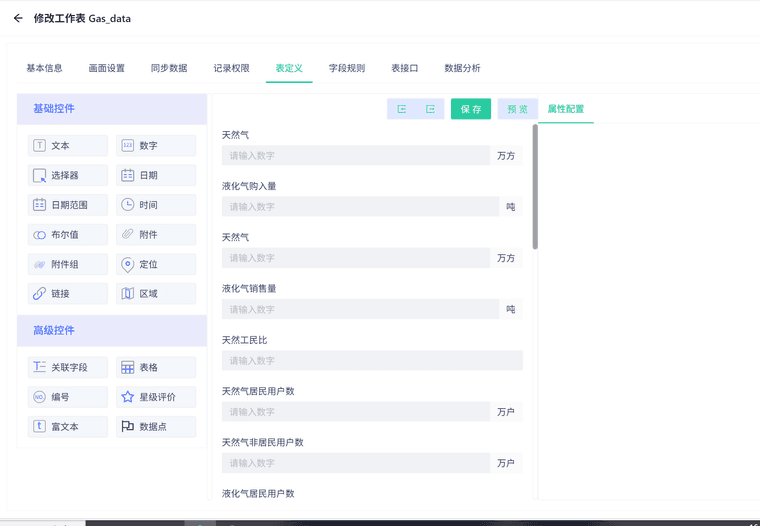760x526 pixels.
Task: Click the 液化气购入量 input field
Action: coord(361,207)
